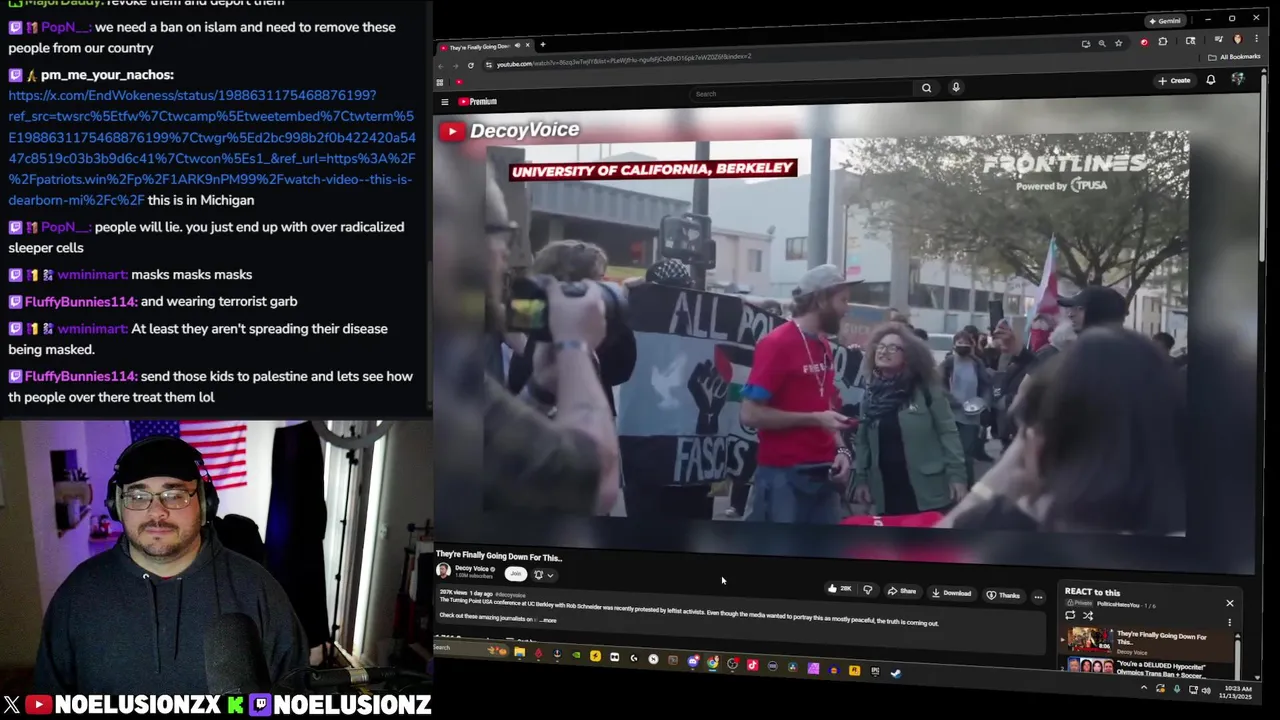Viewport: 1280px width, 720px height.
Task: Share the video
Action: point(901,591)
